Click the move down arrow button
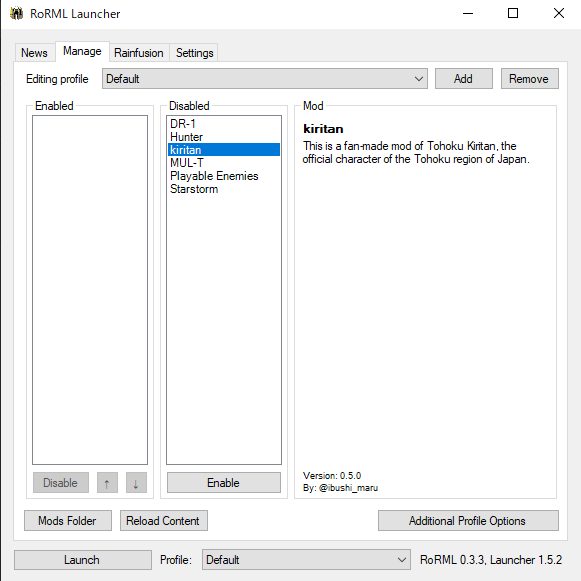This screenshot has width=581, height=581. pos(136,482)
